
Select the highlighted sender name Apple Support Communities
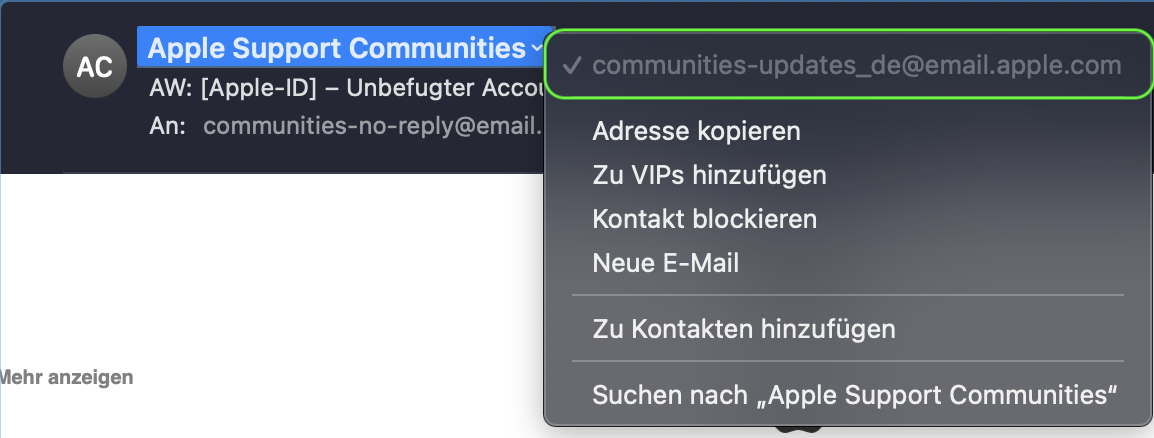[336, 48]
